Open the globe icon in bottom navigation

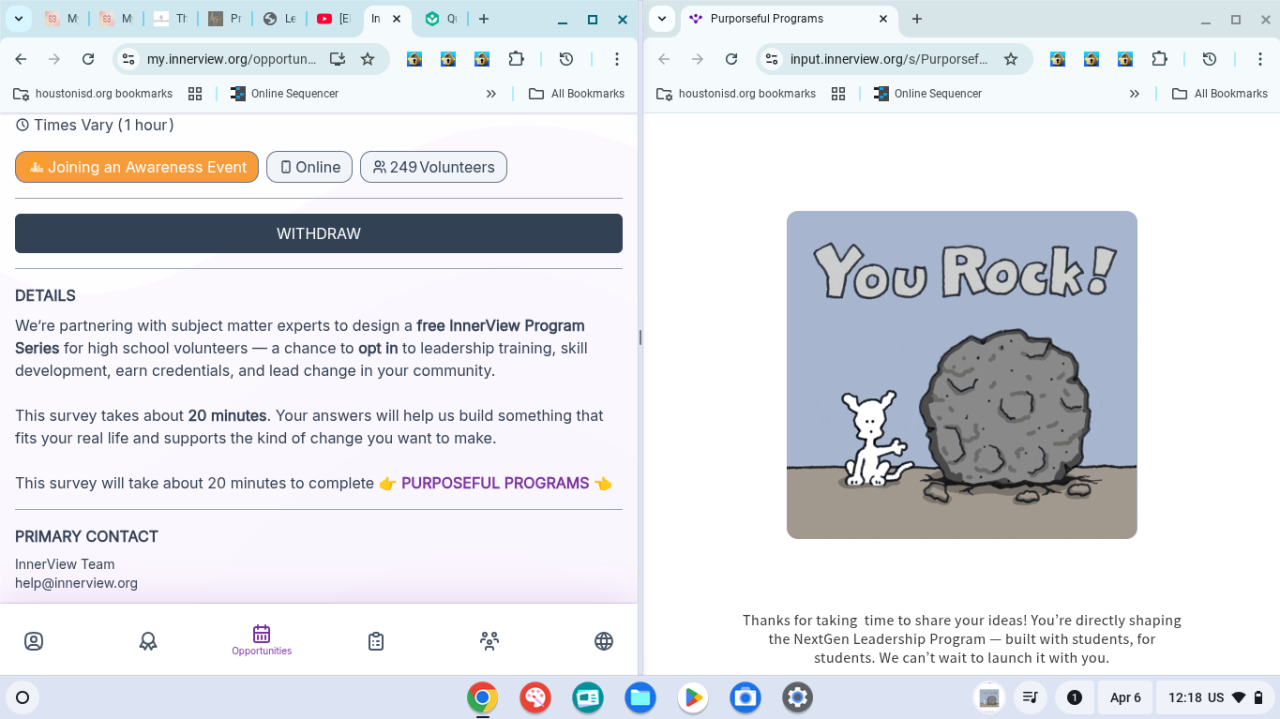(604, 641)
